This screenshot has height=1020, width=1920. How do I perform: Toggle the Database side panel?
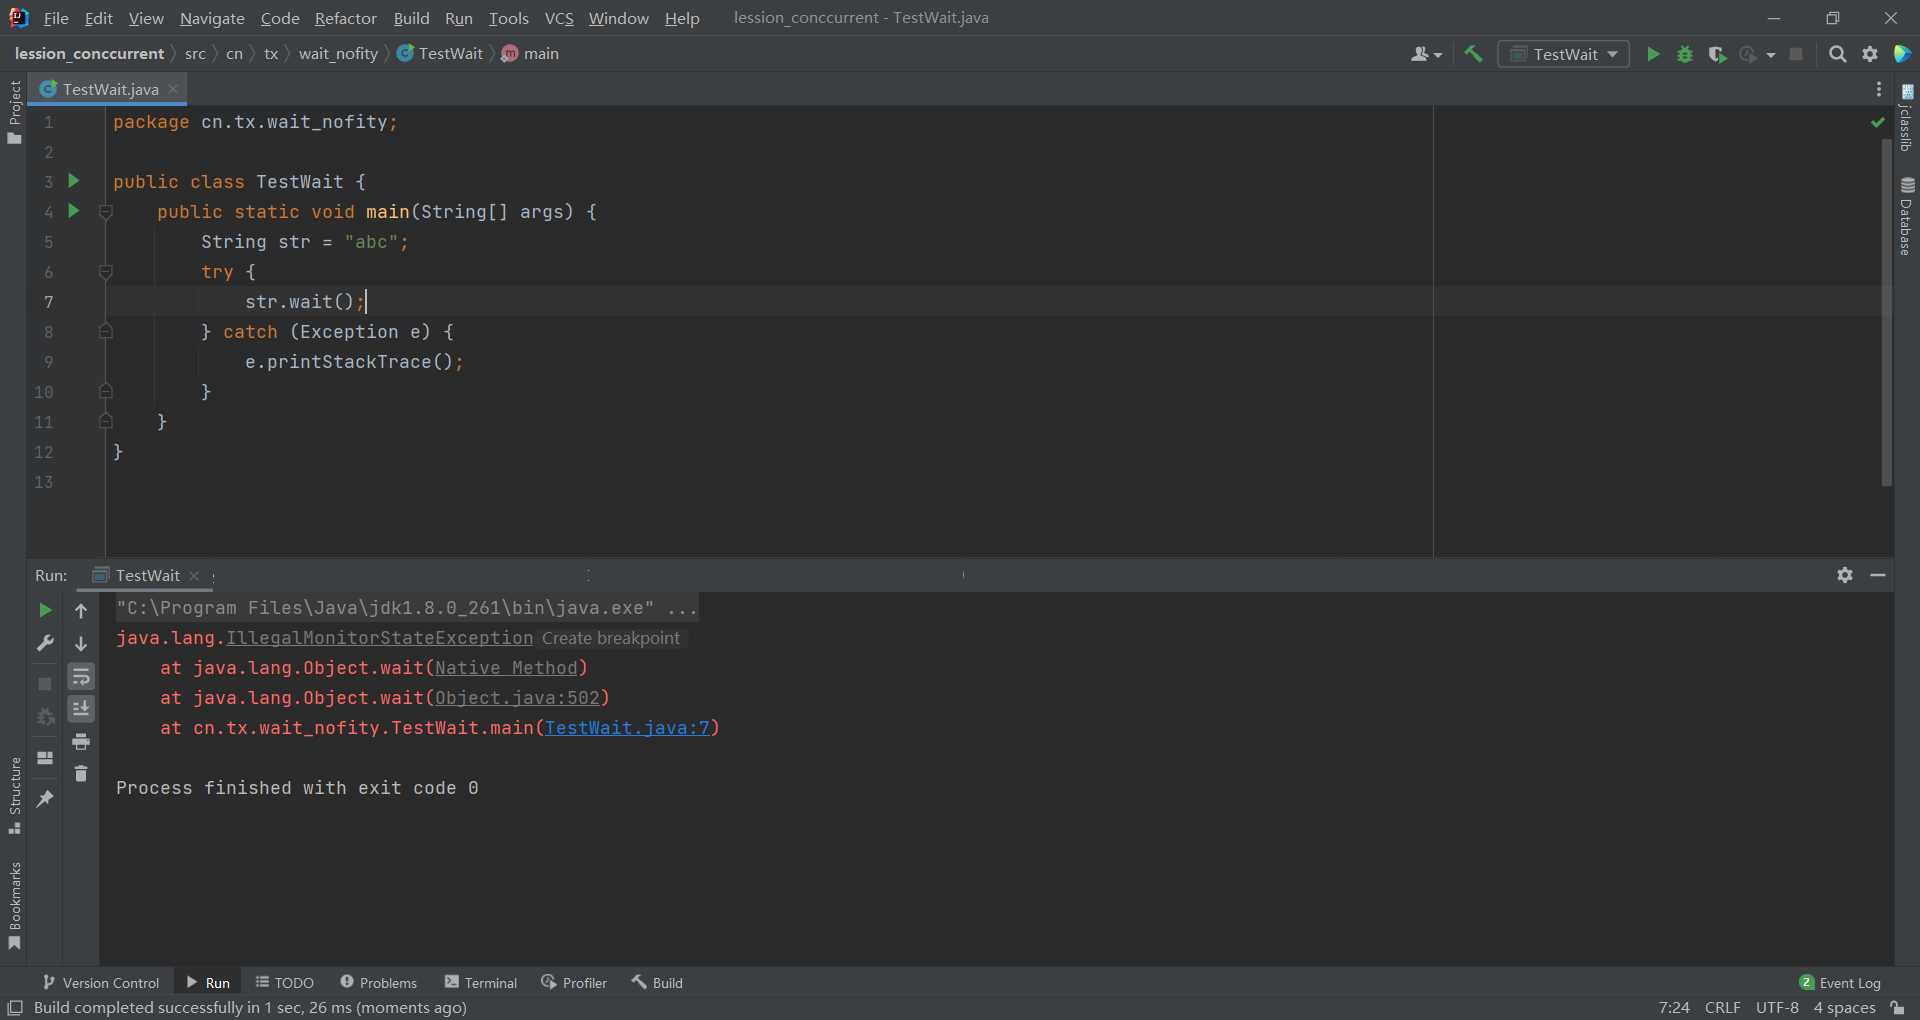point(1907,216)
